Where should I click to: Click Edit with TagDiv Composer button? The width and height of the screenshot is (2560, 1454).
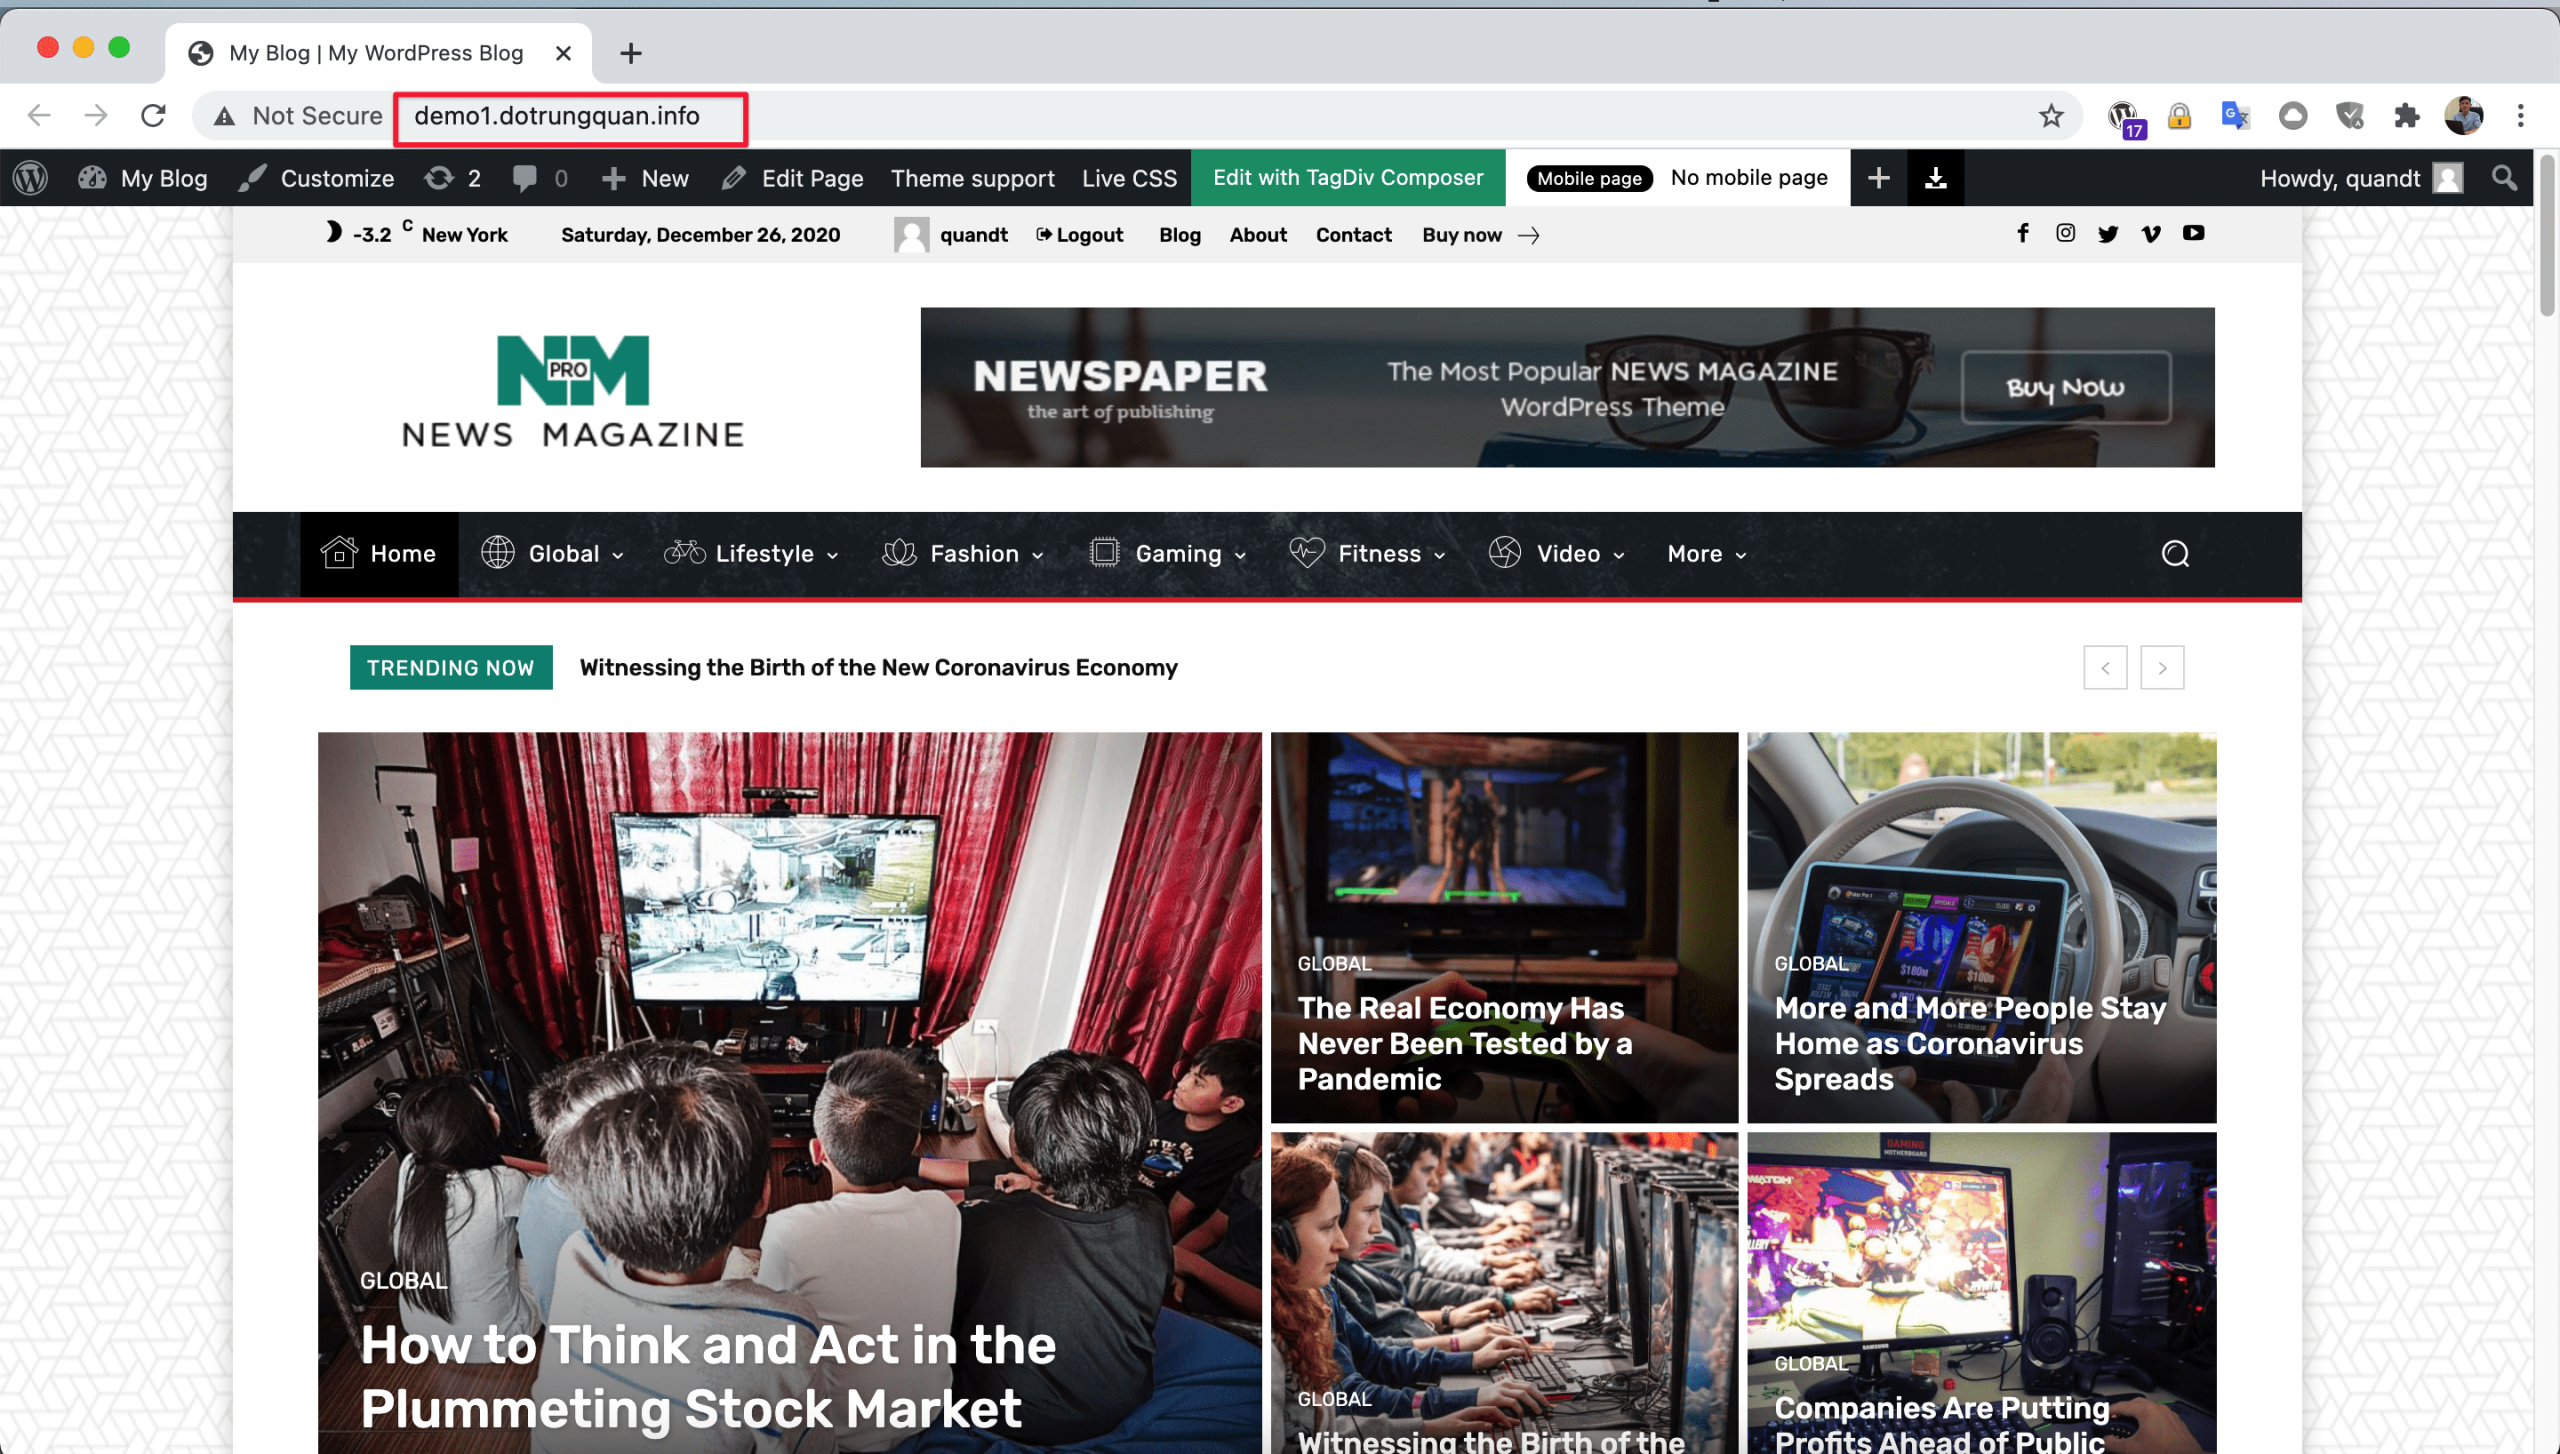click(1347, 178)
